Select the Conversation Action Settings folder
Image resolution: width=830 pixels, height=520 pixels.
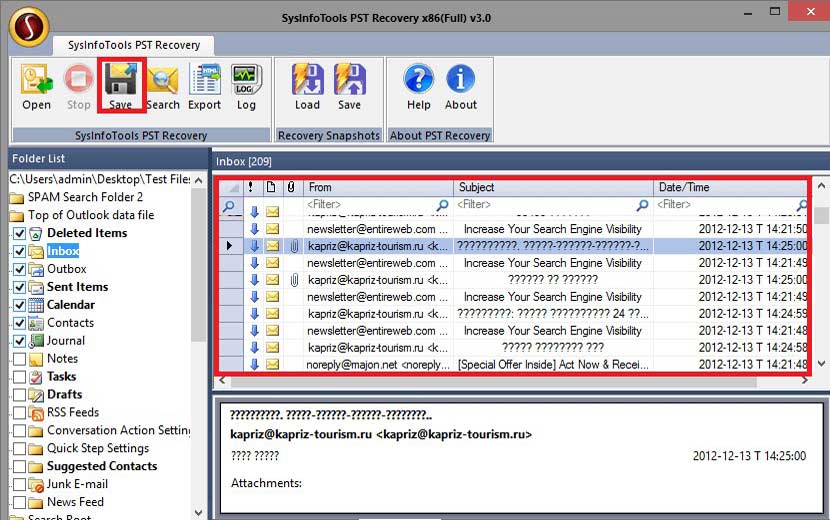[119, 431]
